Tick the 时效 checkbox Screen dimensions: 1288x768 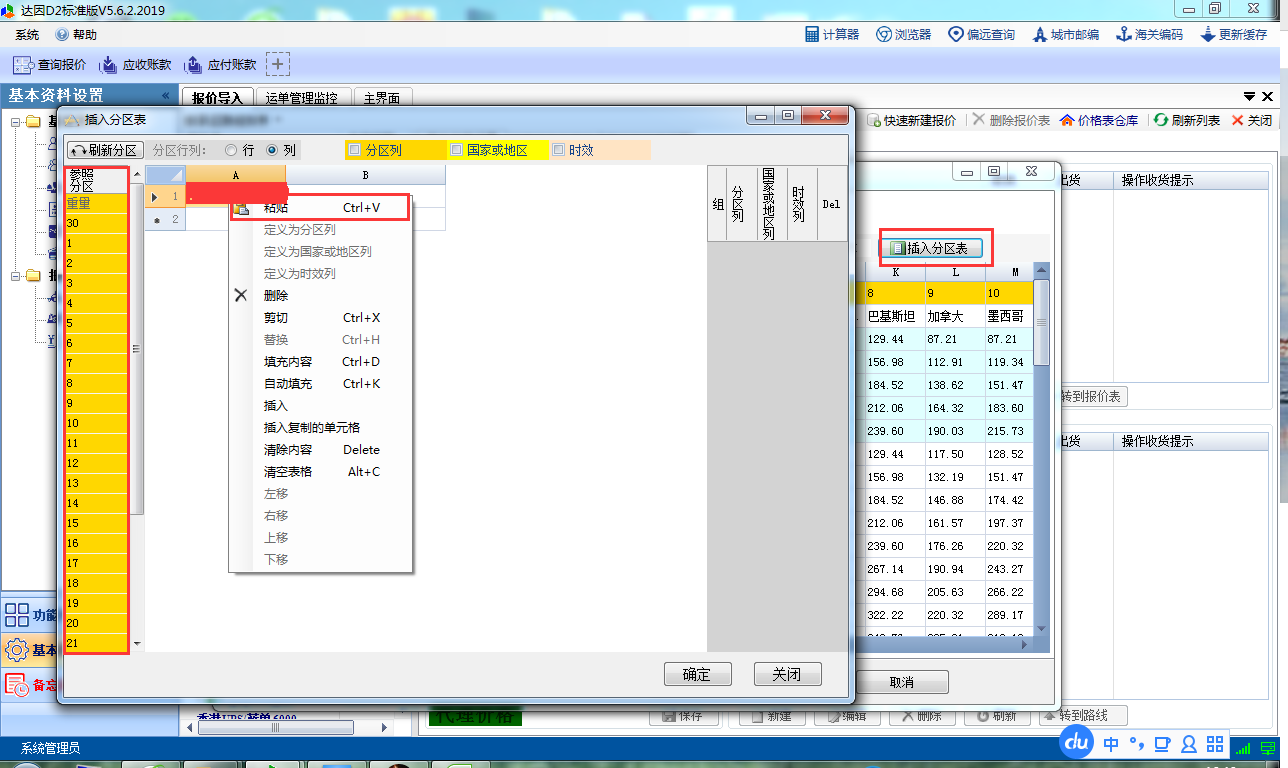559,150
